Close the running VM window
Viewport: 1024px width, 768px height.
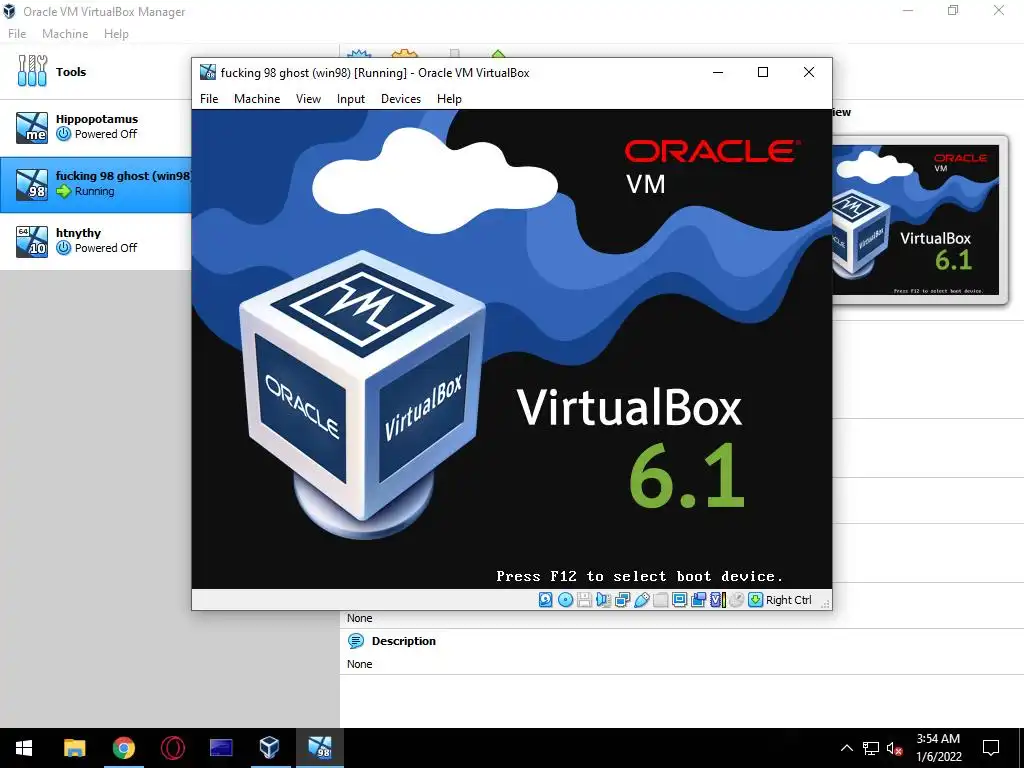(808, 72)
